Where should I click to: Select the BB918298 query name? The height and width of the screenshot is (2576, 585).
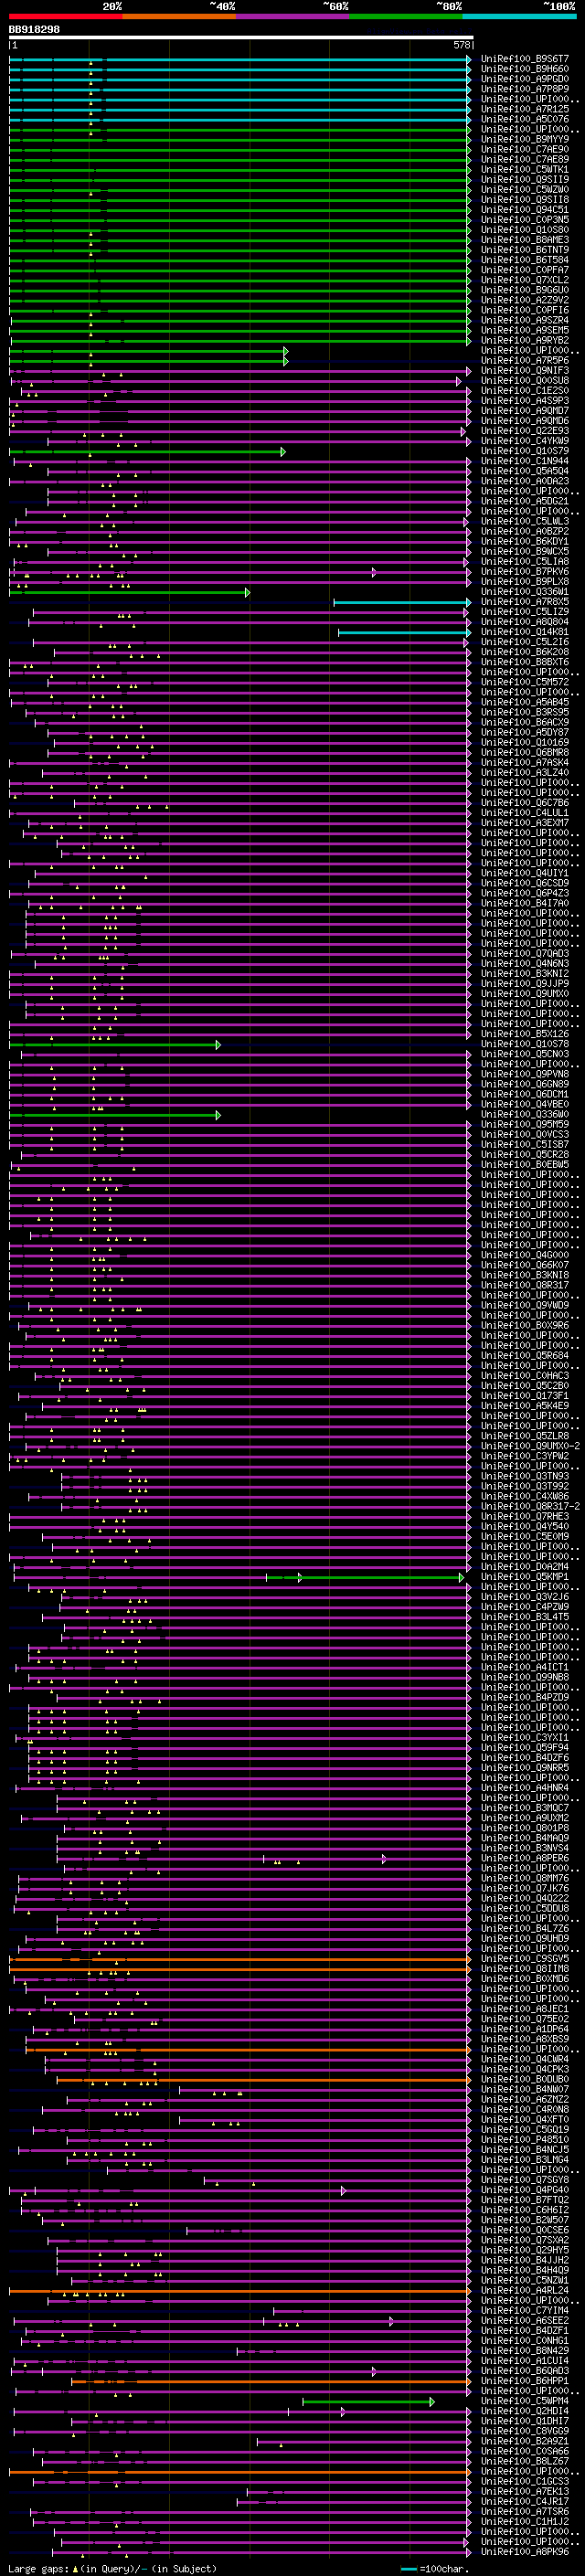(34, 30)
